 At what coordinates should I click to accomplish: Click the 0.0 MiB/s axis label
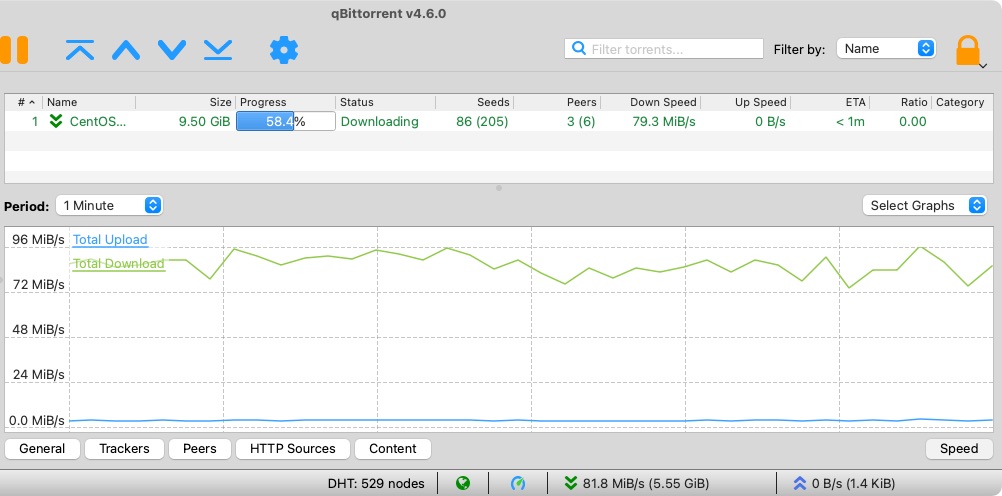coord(37,421)
